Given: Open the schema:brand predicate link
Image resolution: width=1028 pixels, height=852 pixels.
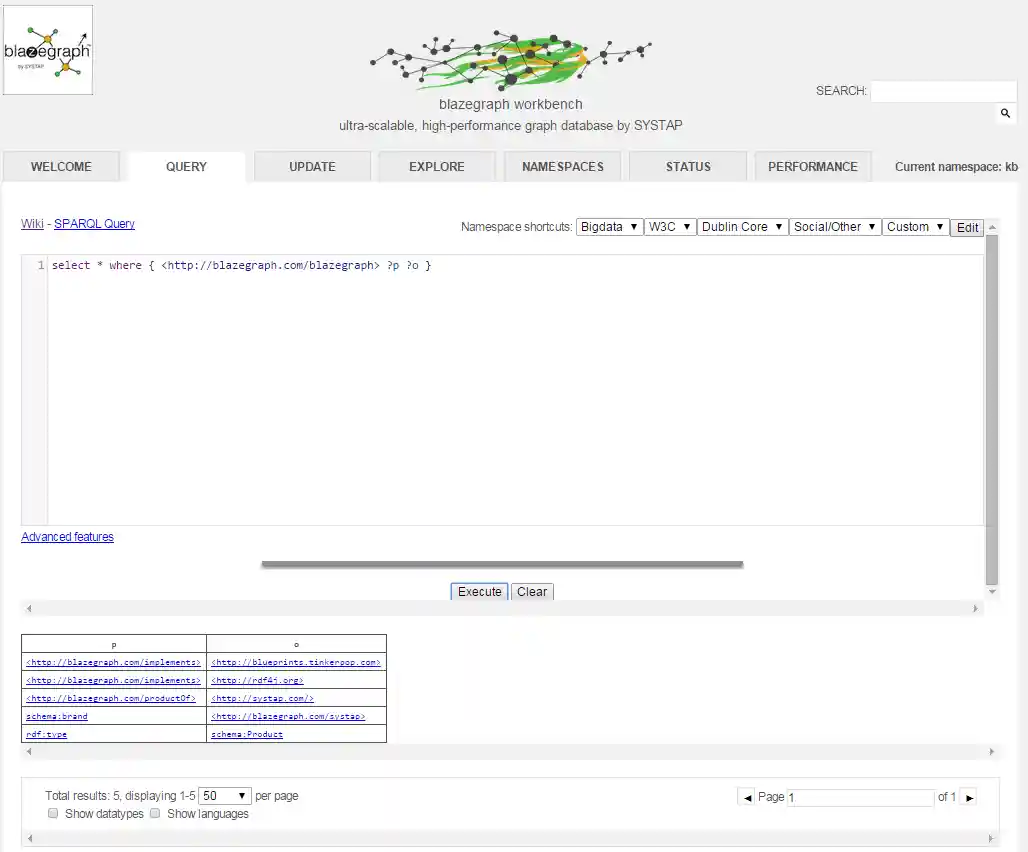Looking at the screenshot, I should (x=56, y=716).
